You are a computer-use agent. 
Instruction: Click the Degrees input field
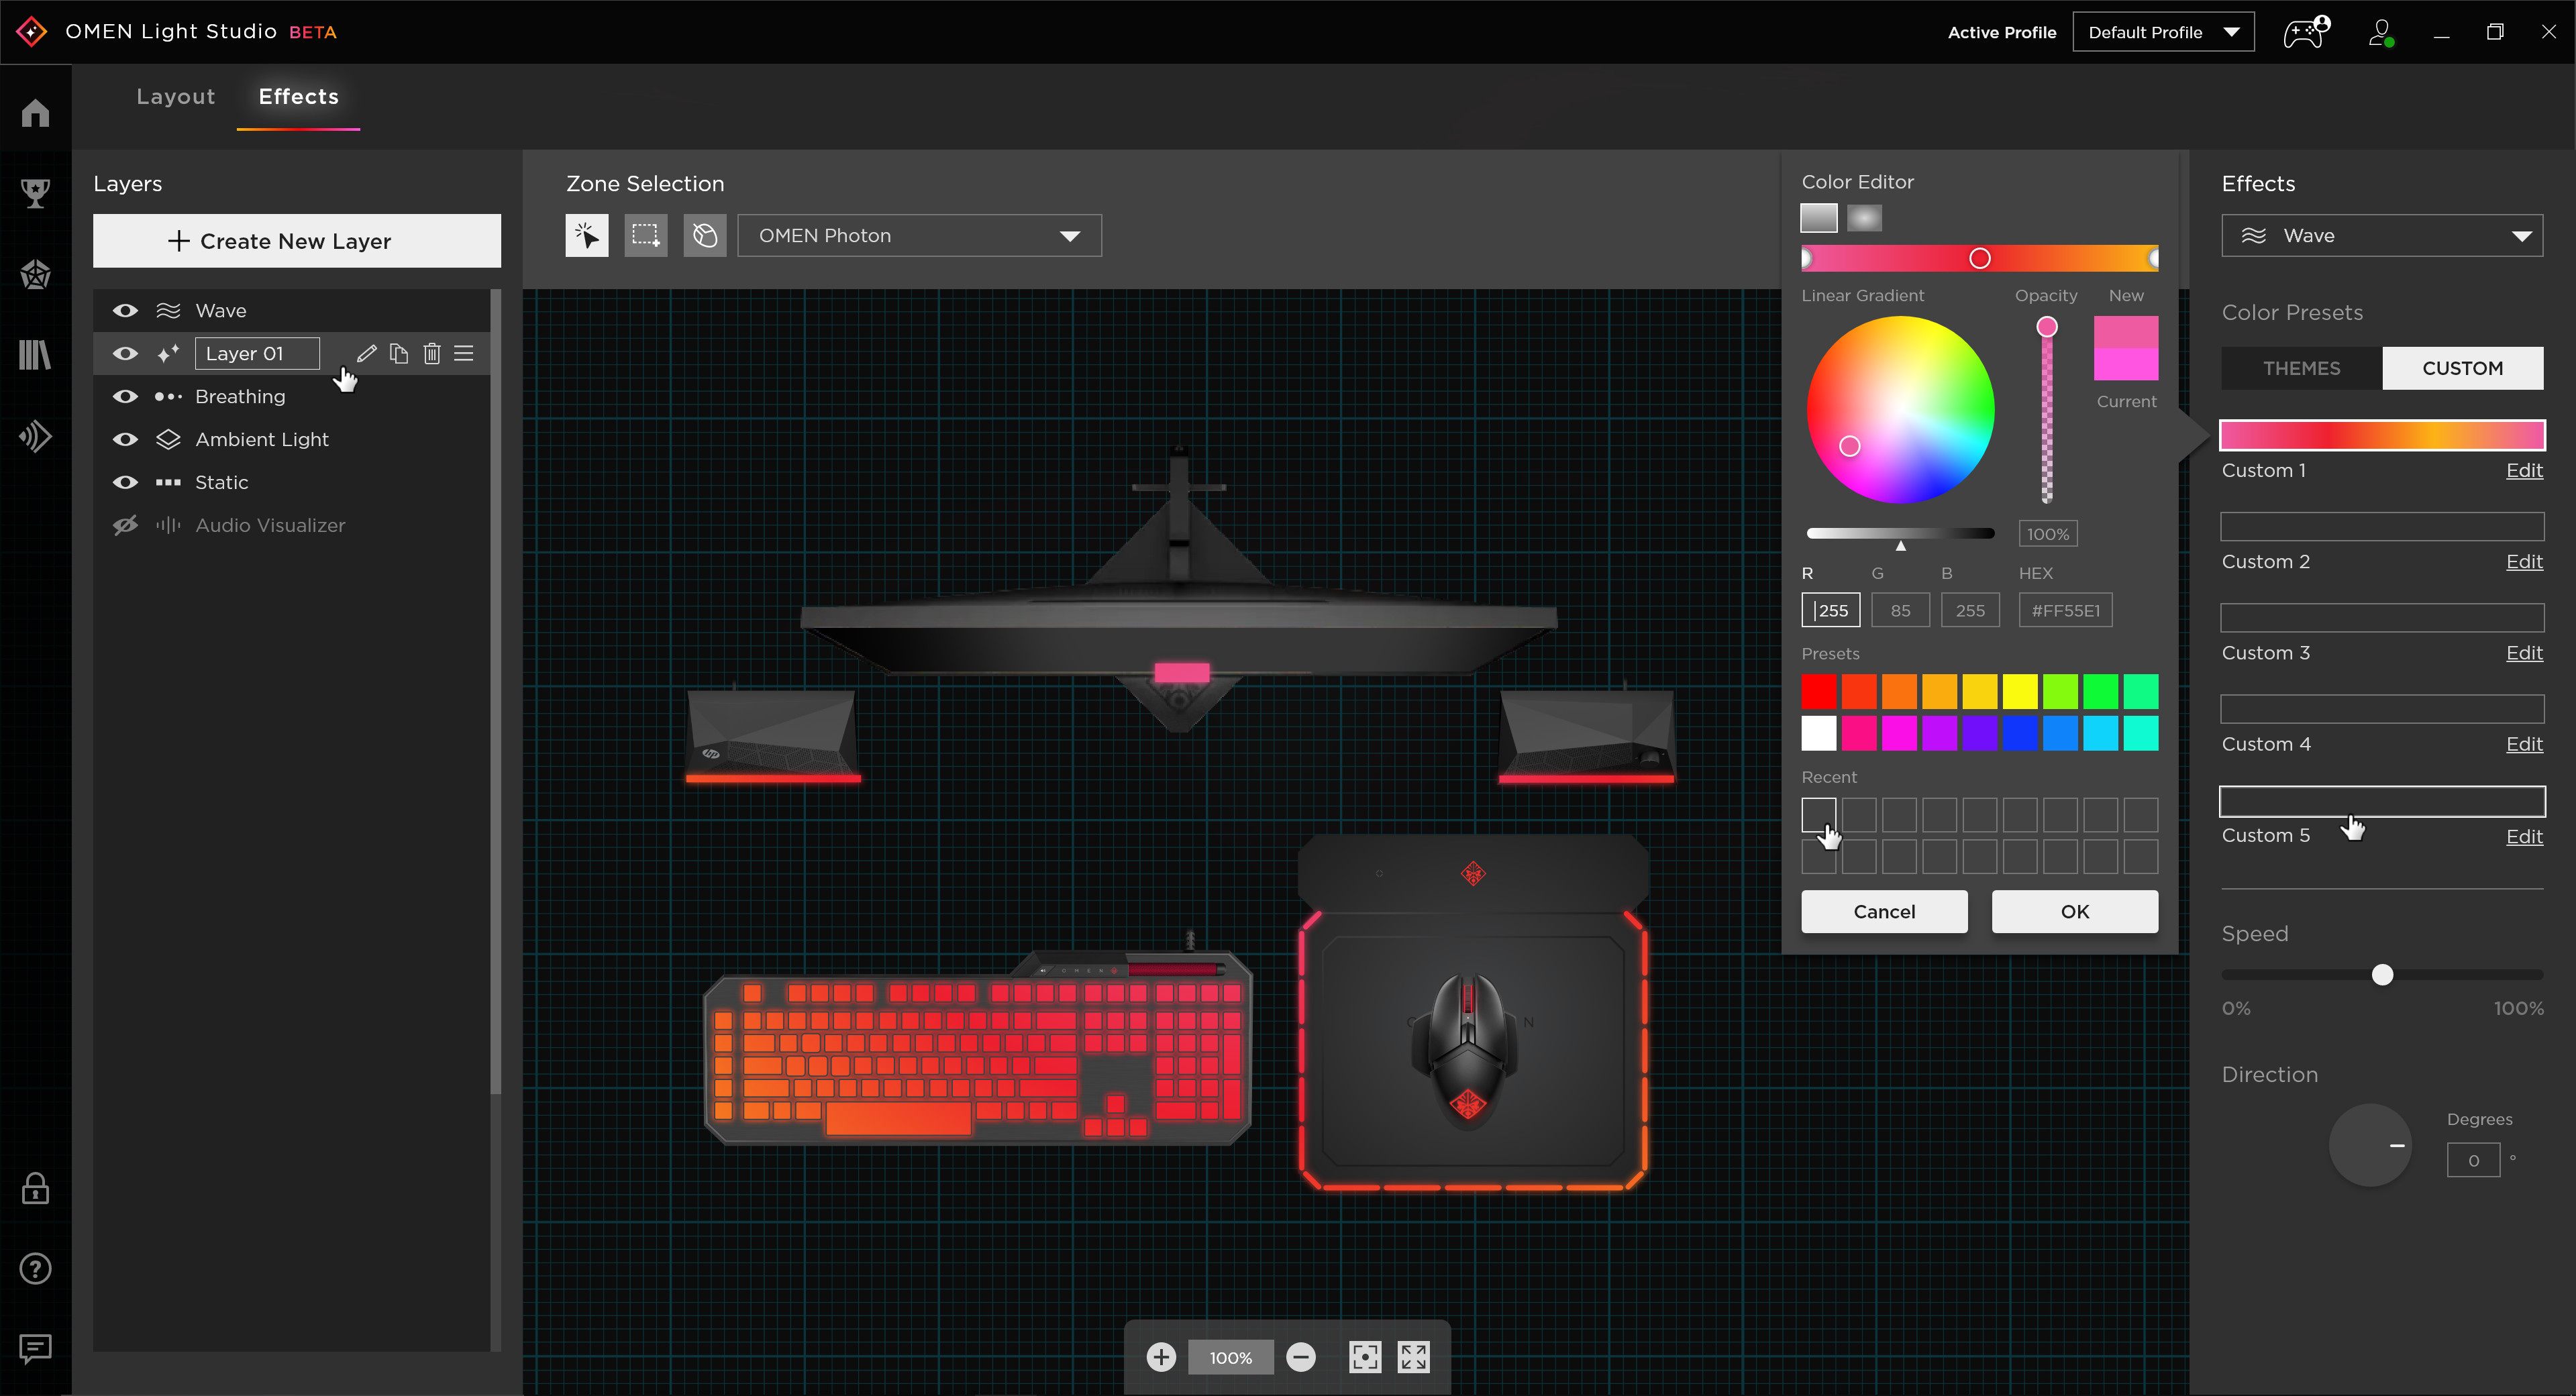click(x=2473, y=1160)
